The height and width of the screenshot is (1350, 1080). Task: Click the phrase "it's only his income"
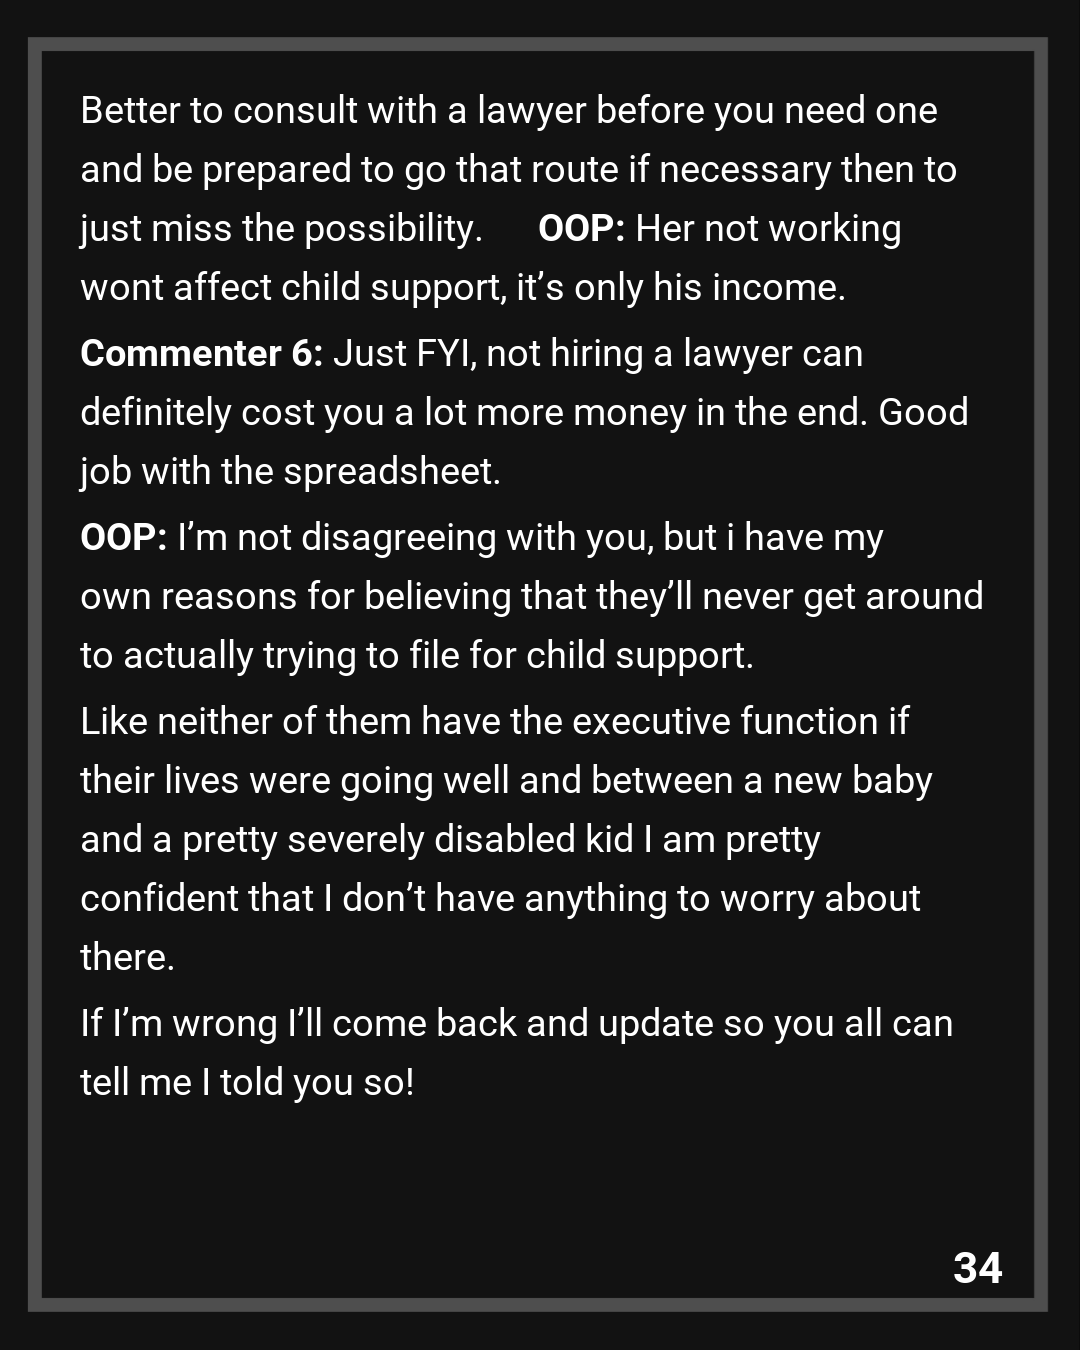680,287
